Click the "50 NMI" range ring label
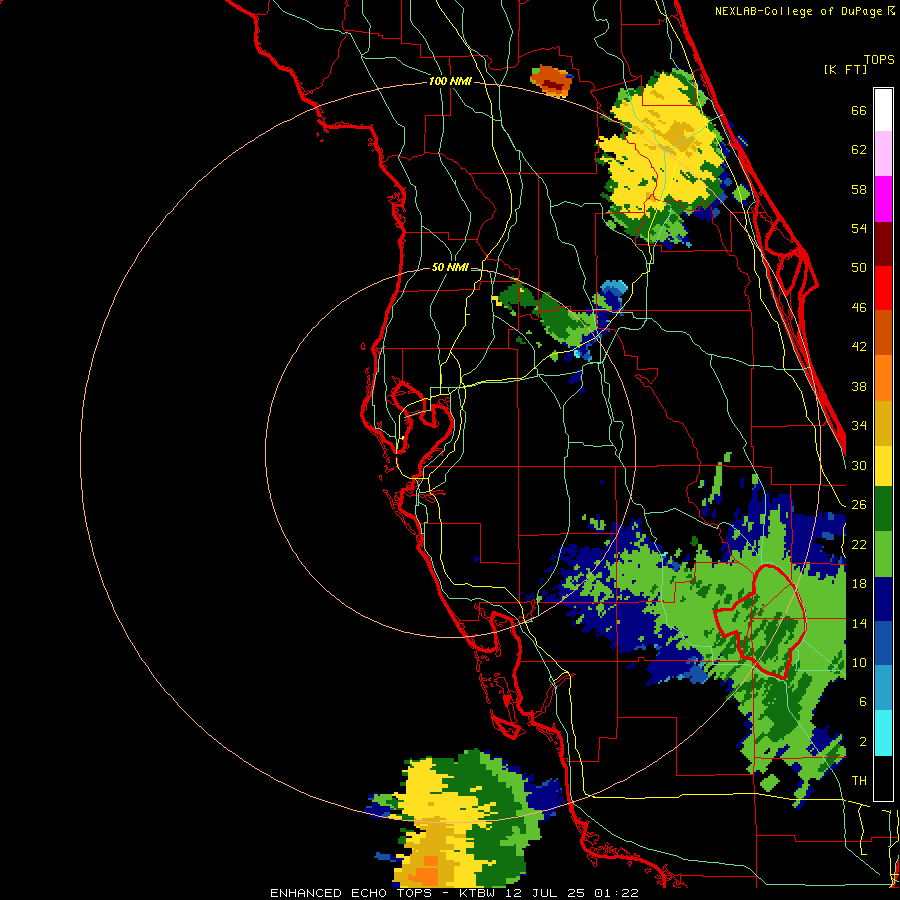Viewport: 900px width, 900px height. click(x=450, y=267)
